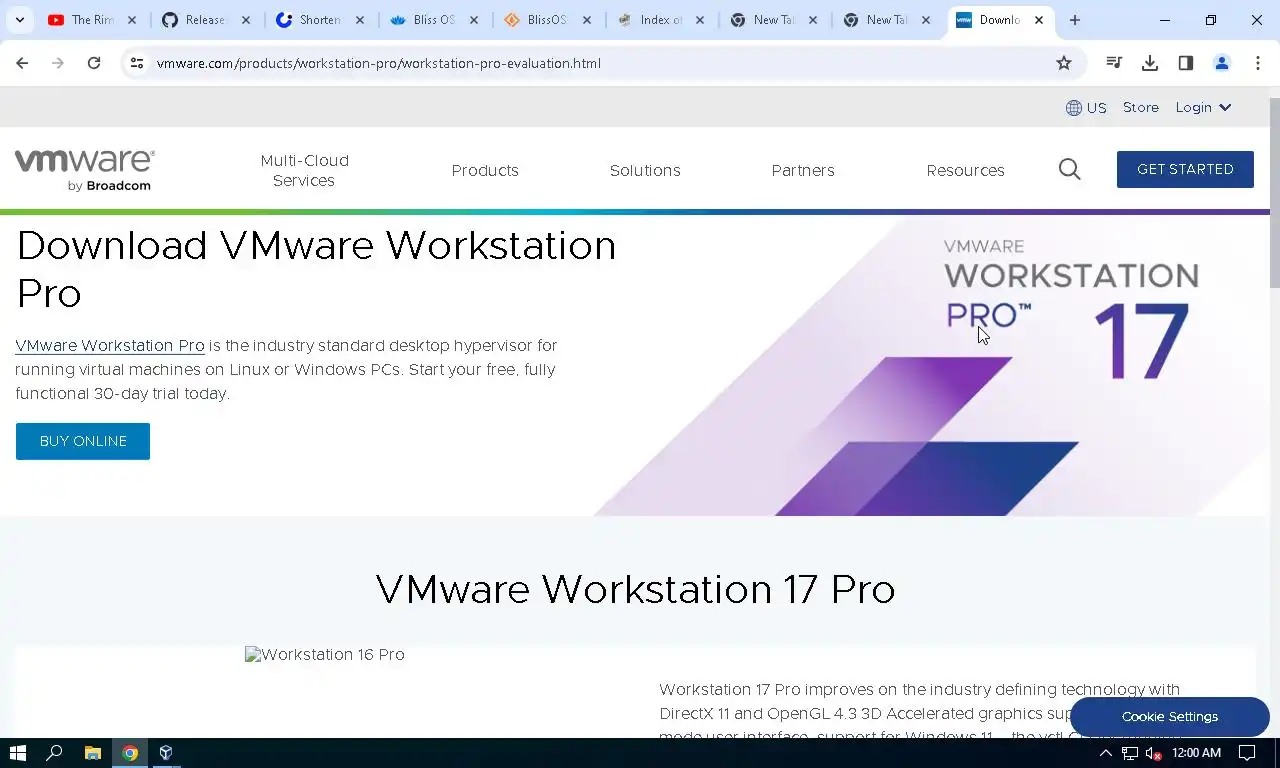
Task: Open the Windows notification center
Action: point(1247,753)
